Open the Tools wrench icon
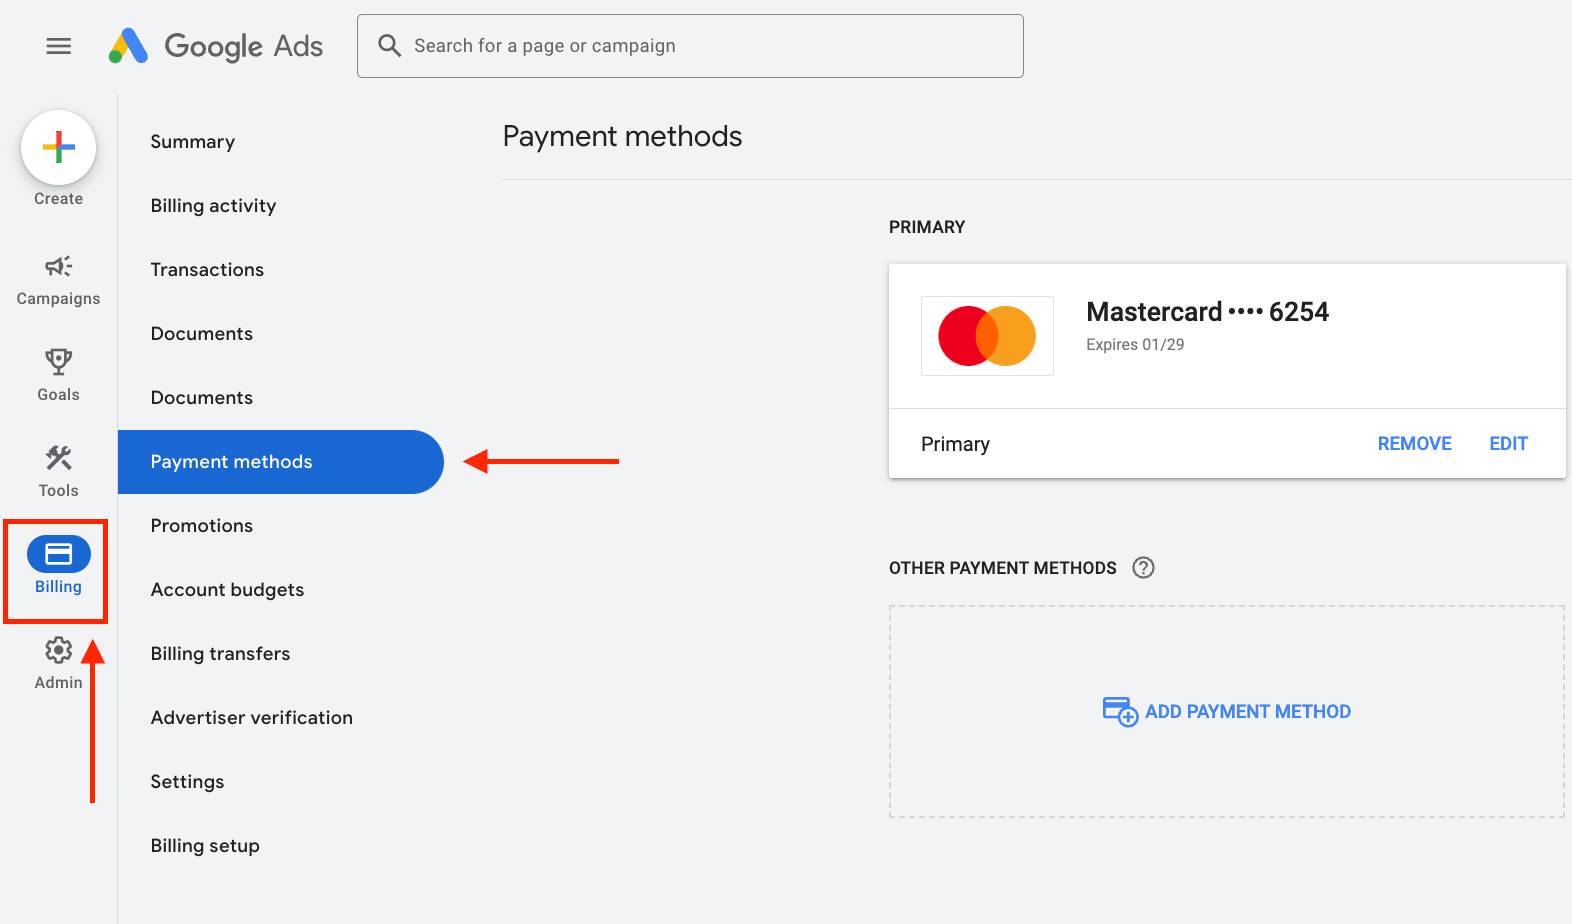This screenshot has height=924, width=1572. point(58,459)
